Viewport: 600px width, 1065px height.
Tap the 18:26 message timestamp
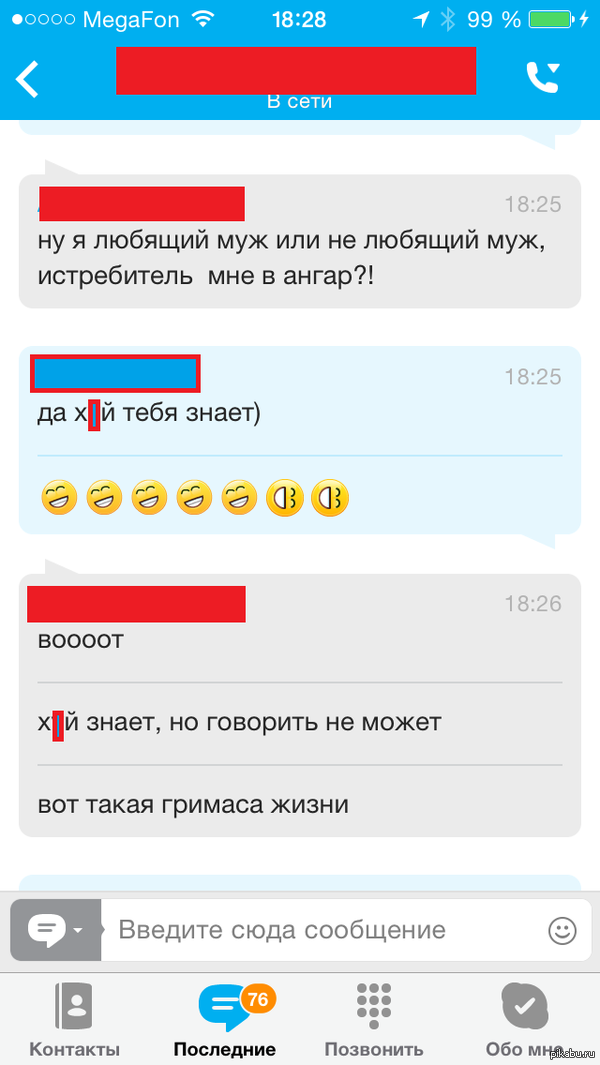(533, 603)
